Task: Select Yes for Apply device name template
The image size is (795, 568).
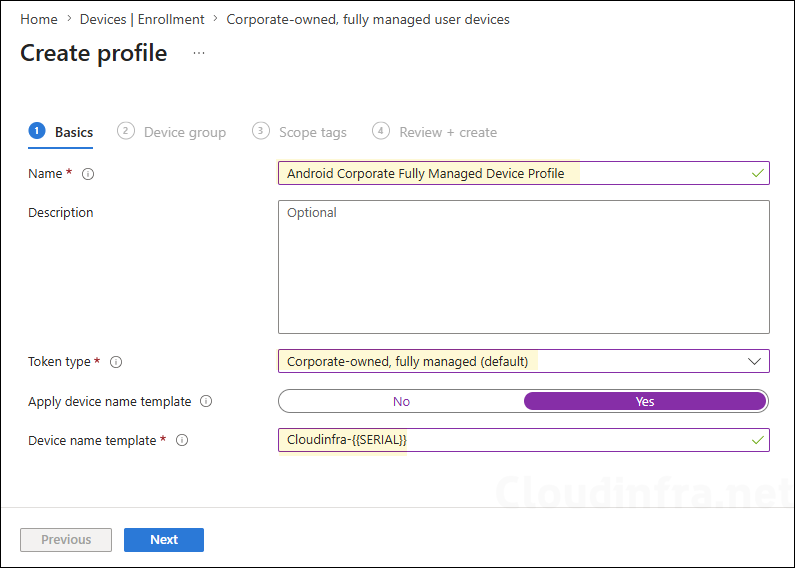Action: tap(645, 401)
